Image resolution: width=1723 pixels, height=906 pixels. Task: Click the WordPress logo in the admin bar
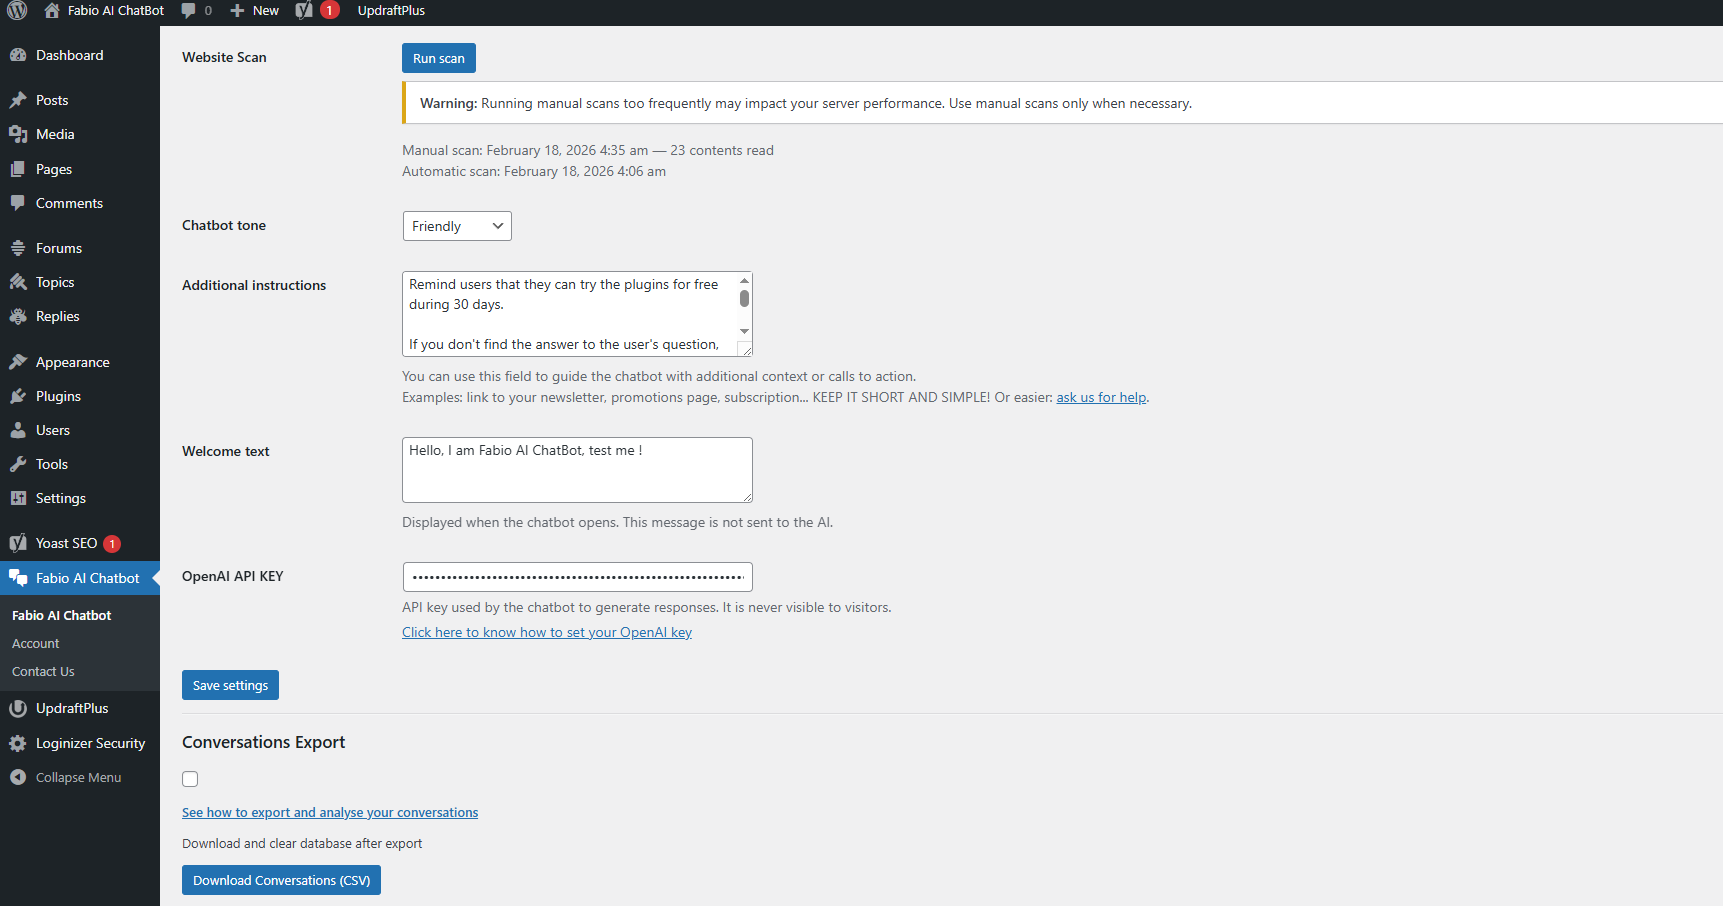pos(15,11)
